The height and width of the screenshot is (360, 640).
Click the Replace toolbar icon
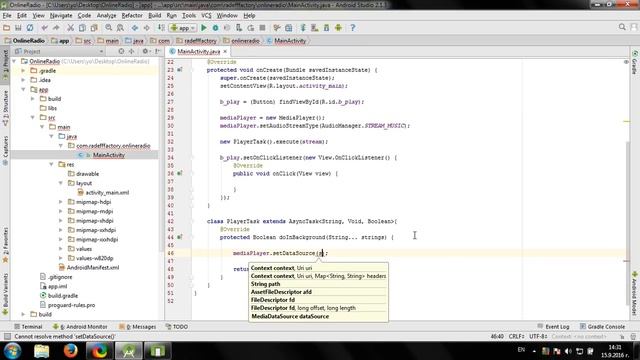click(x=120, y=28)
